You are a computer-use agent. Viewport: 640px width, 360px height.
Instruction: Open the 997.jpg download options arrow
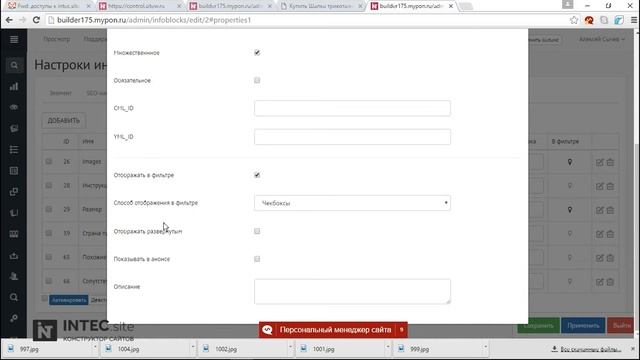pos(95,348)
